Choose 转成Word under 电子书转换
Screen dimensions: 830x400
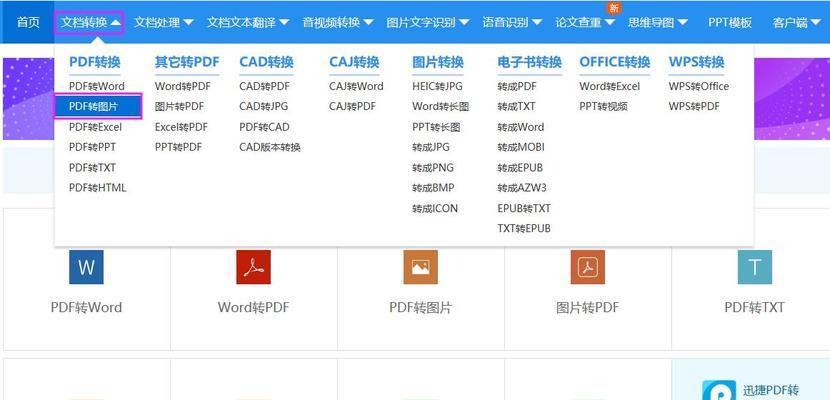[x=521, y=127]
